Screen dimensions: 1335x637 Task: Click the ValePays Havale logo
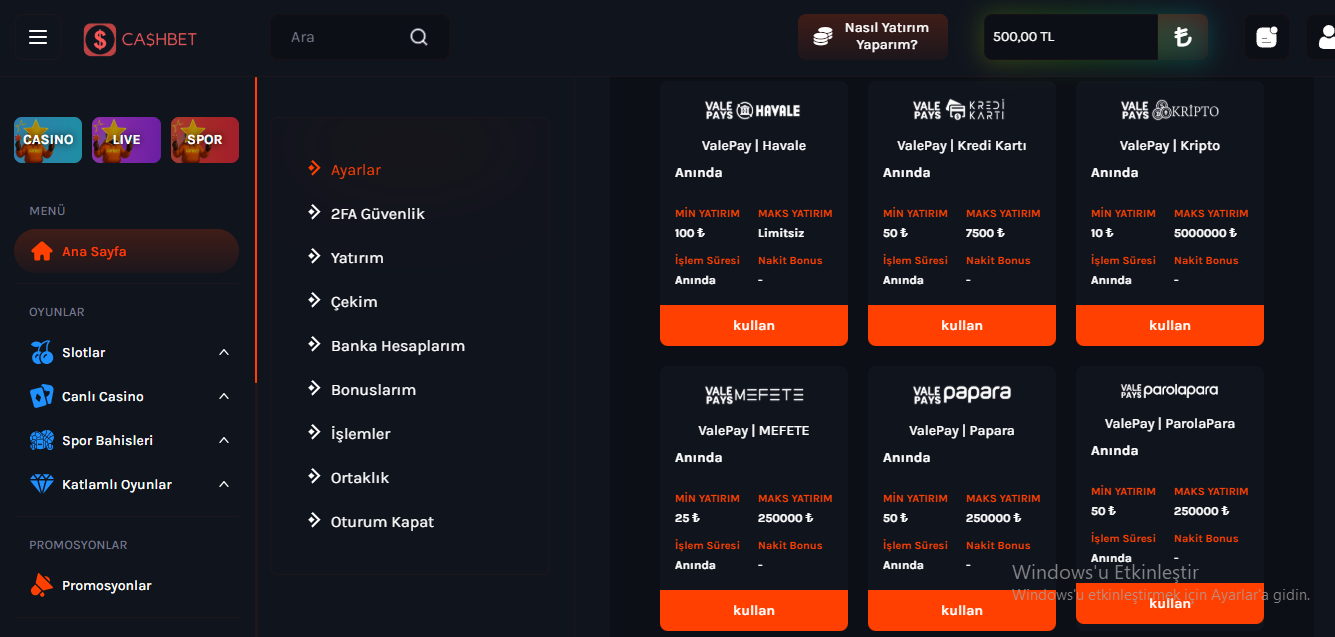tap(753, 110)
